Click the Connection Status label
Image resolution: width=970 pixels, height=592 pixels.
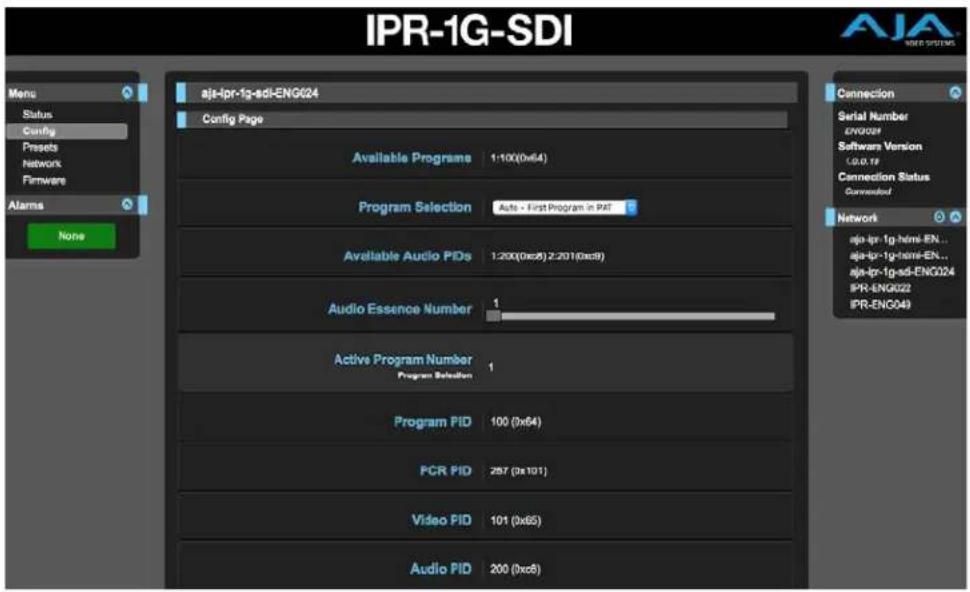(883, 176)
